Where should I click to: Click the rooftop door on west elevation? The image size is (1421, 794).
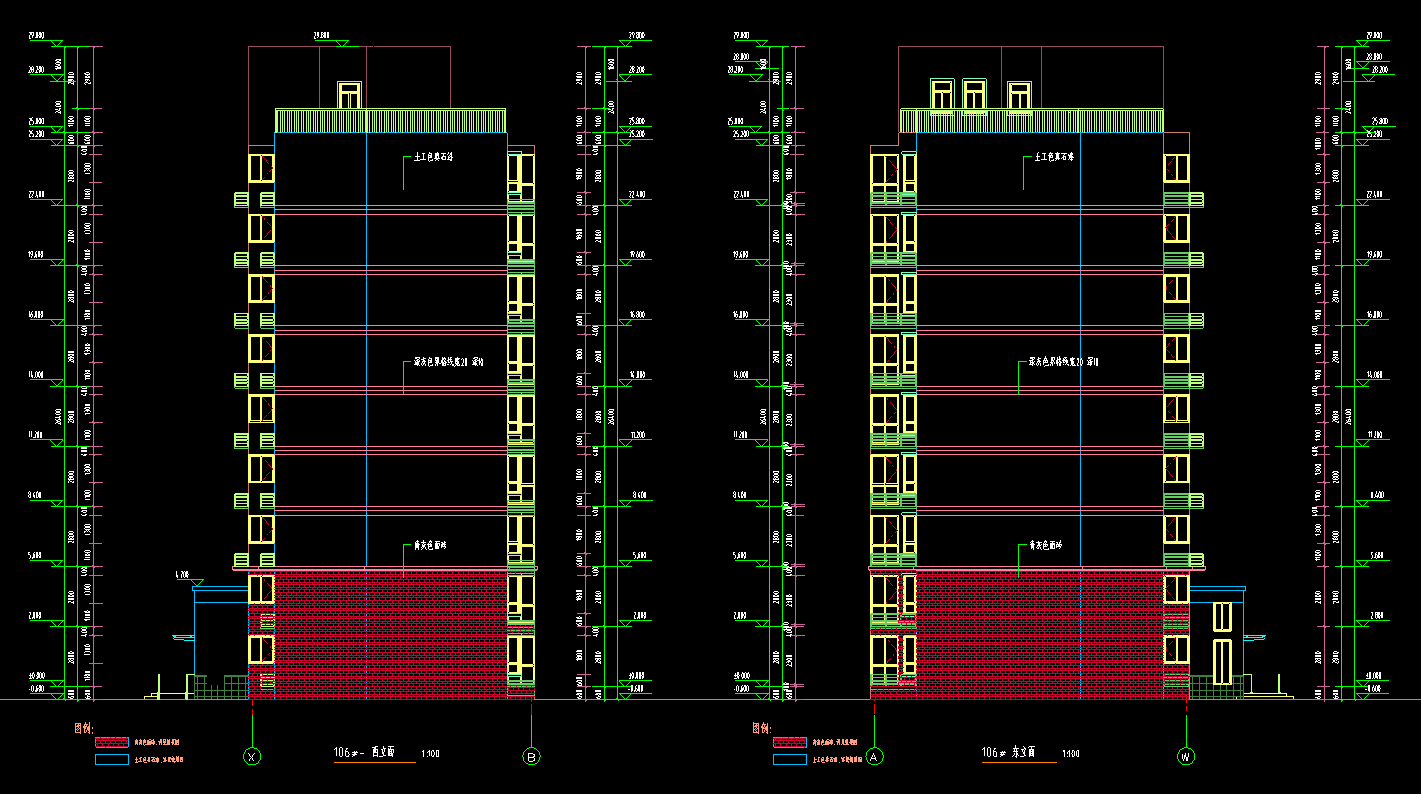tap(349, 96)
